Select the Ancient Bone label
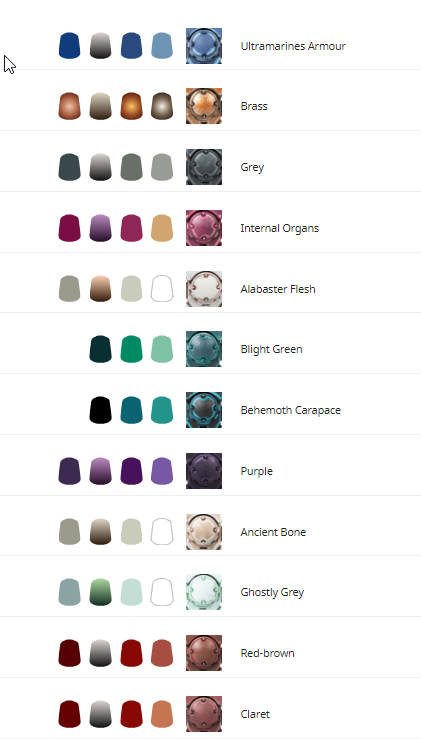Screen dimensions: 421x739 pyautogui.click(x=273, y=532)
